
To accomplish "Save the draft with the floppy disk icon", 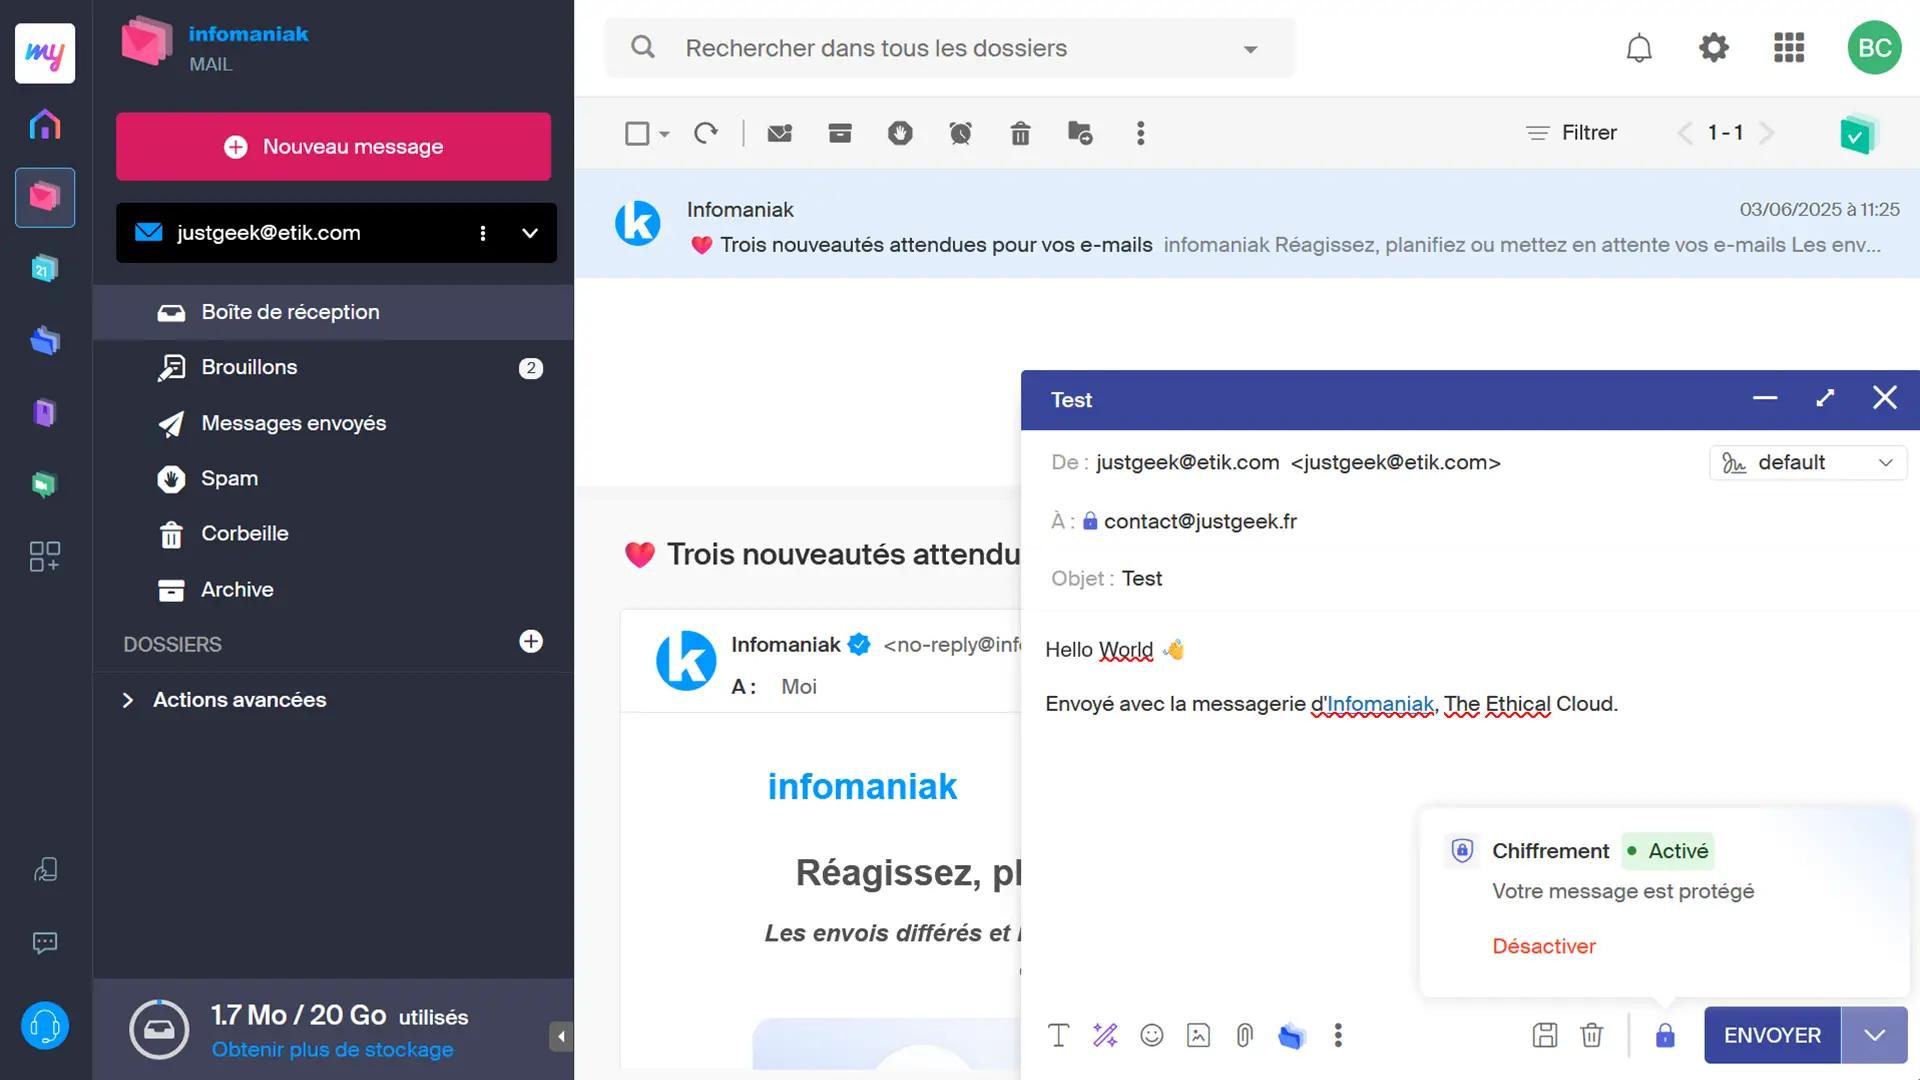I will [x=1545, y=1035].
